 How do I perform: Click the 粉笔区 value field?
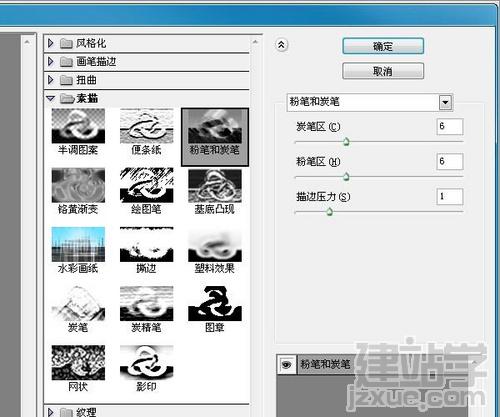point(450,161)
